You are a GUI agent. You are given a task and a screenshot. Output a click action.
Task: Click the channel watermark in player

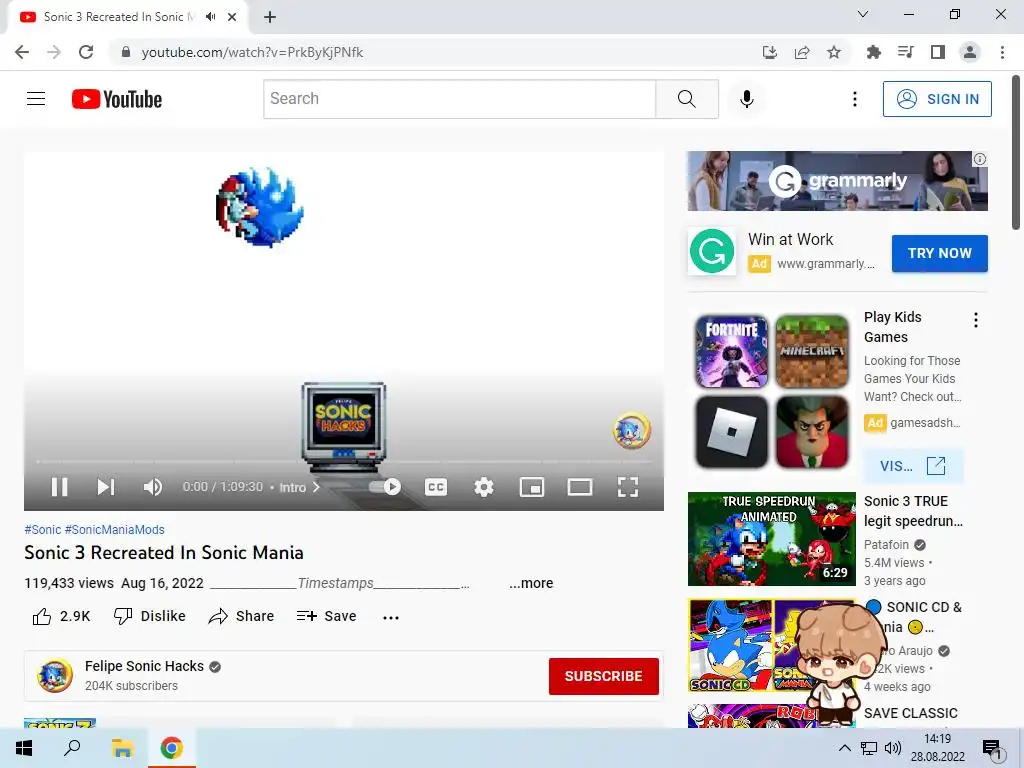631,430
